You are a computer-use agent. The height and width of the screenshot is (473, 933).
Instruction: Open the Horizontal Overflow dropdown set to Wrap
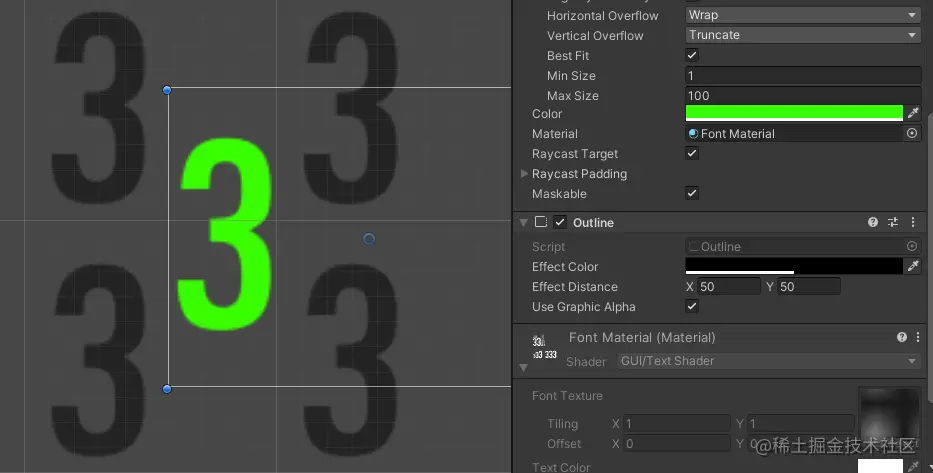point(803,15)
